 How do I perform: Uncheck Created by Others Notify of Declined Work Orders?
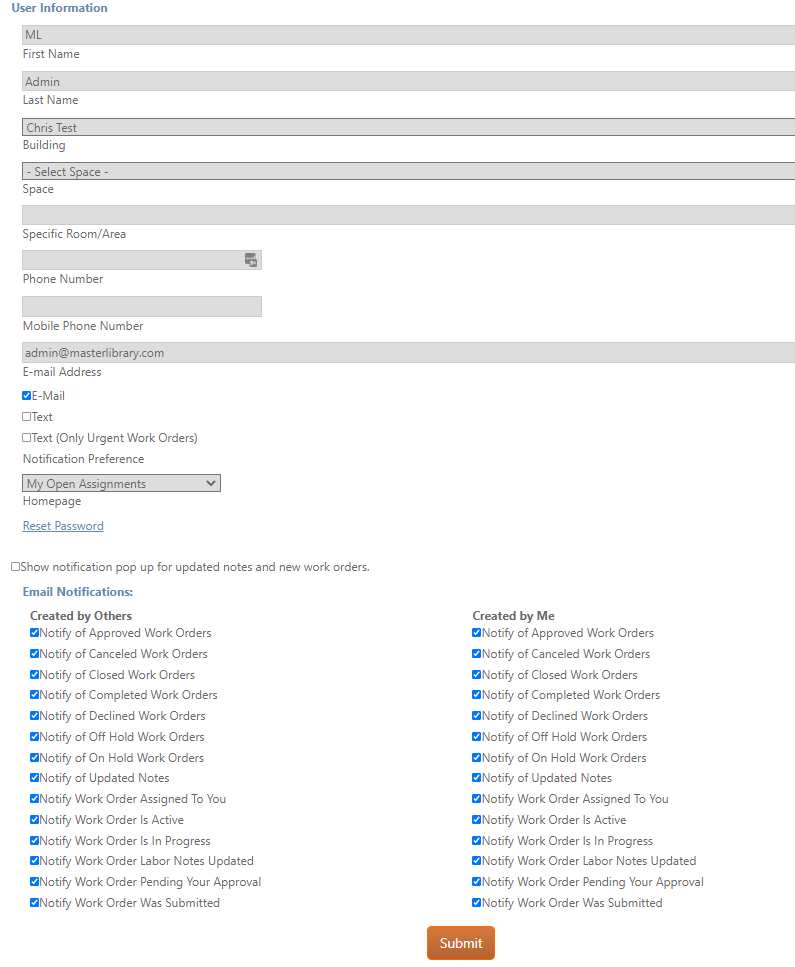tap(35, 716)
